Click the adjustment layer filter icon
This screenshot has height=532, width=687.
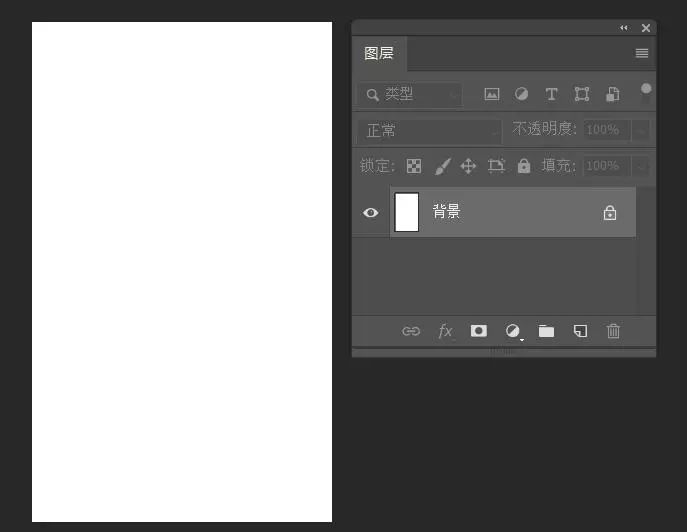point(521,94)
